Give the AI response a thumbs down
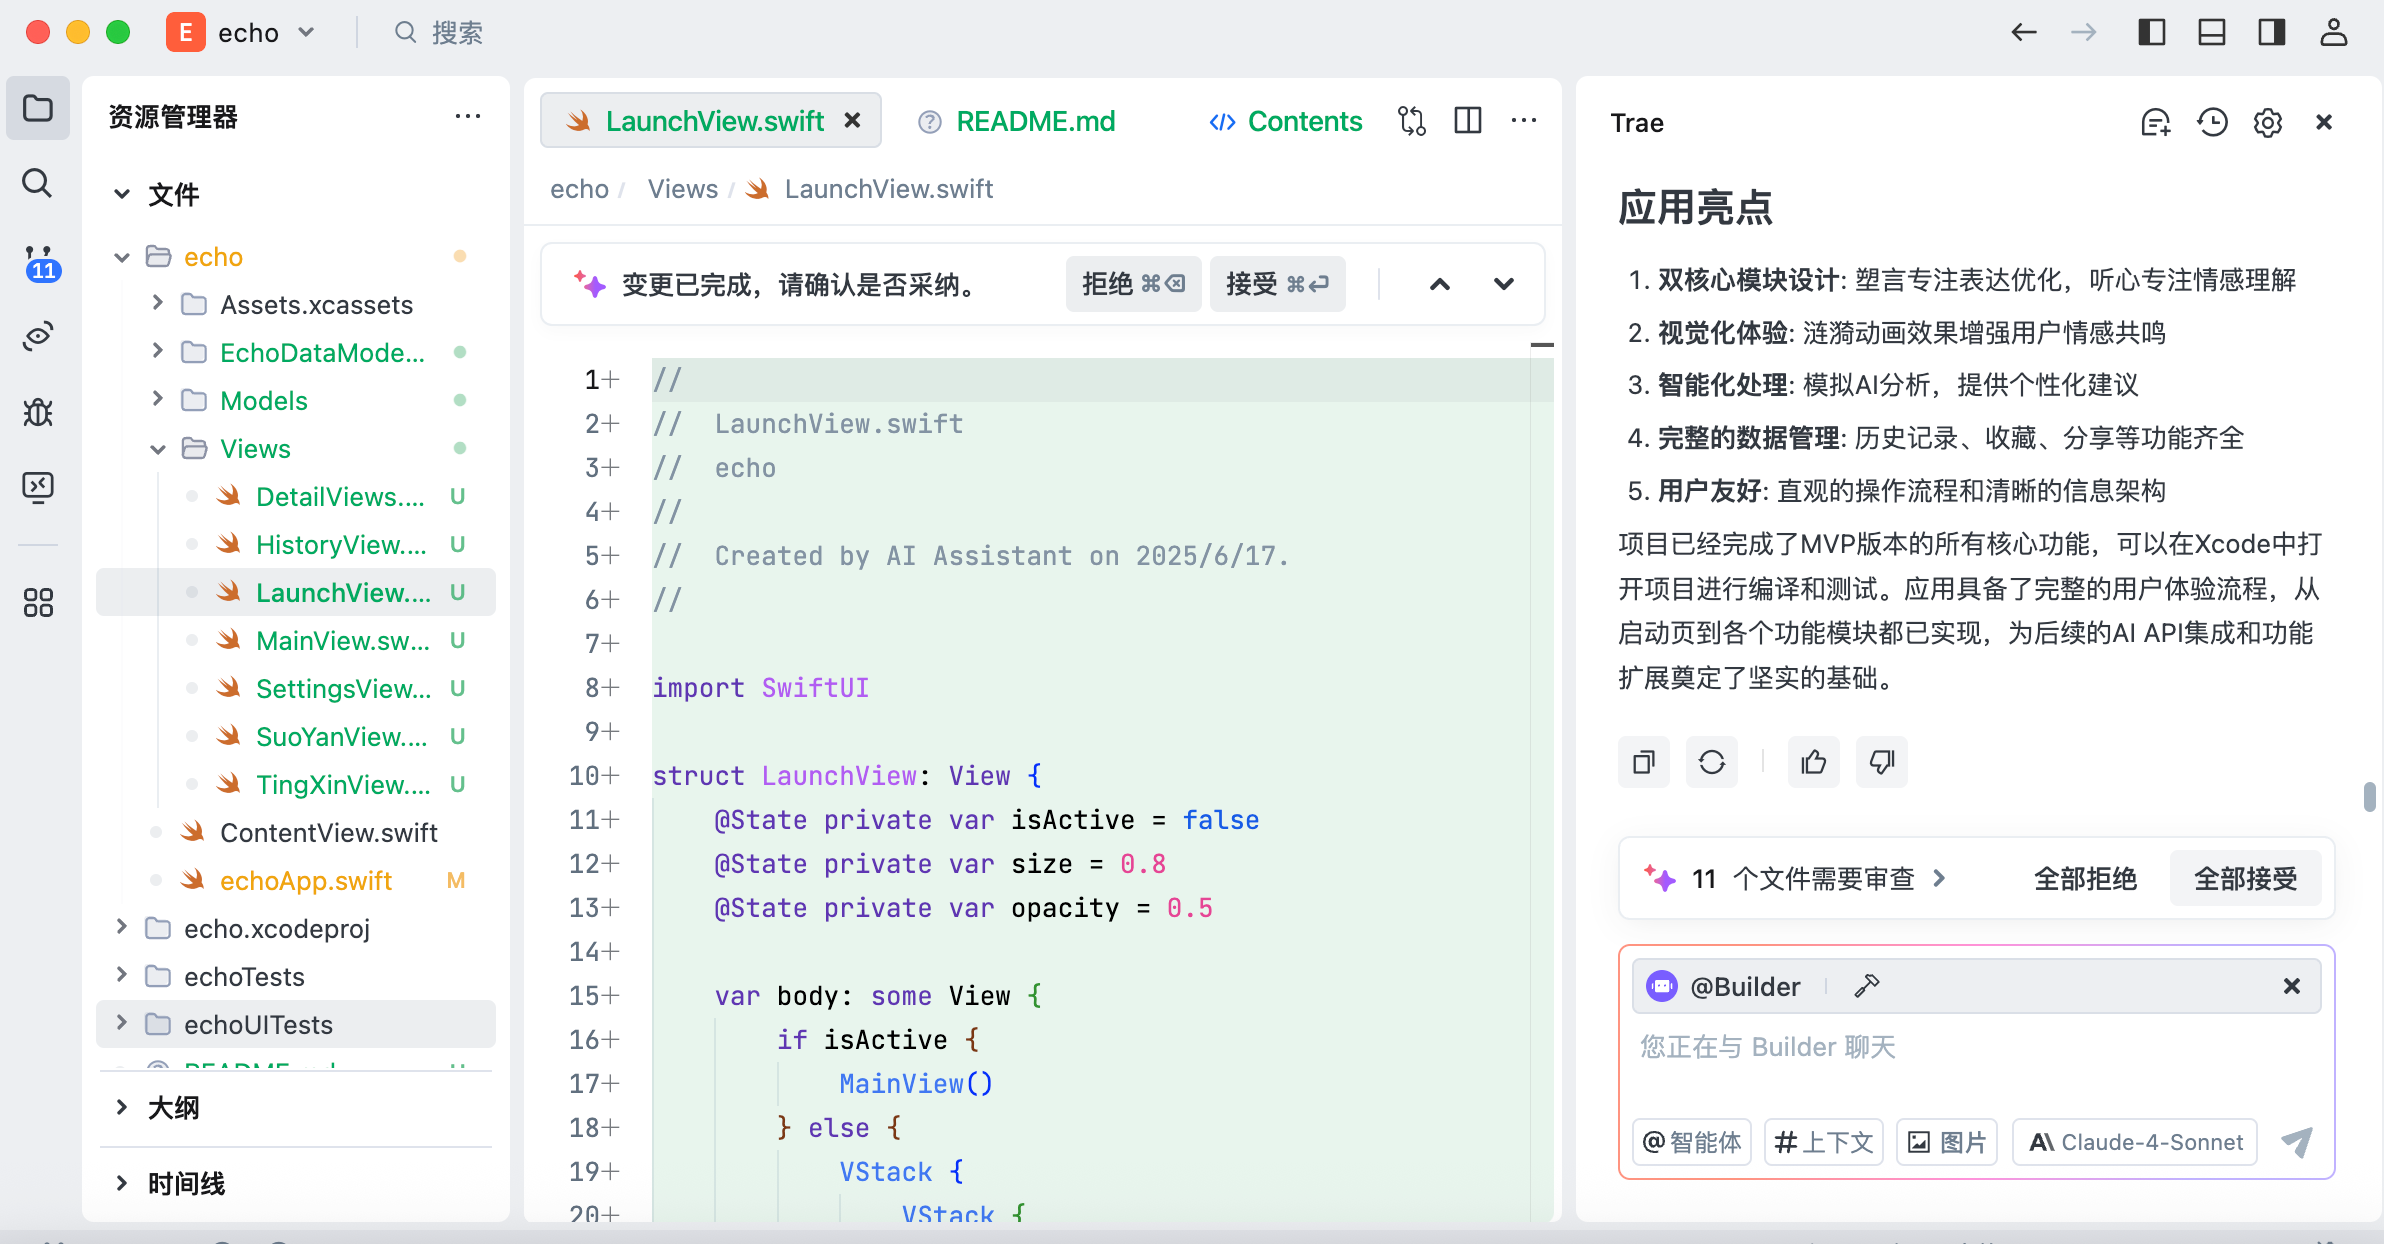 tap(1881, 762)
